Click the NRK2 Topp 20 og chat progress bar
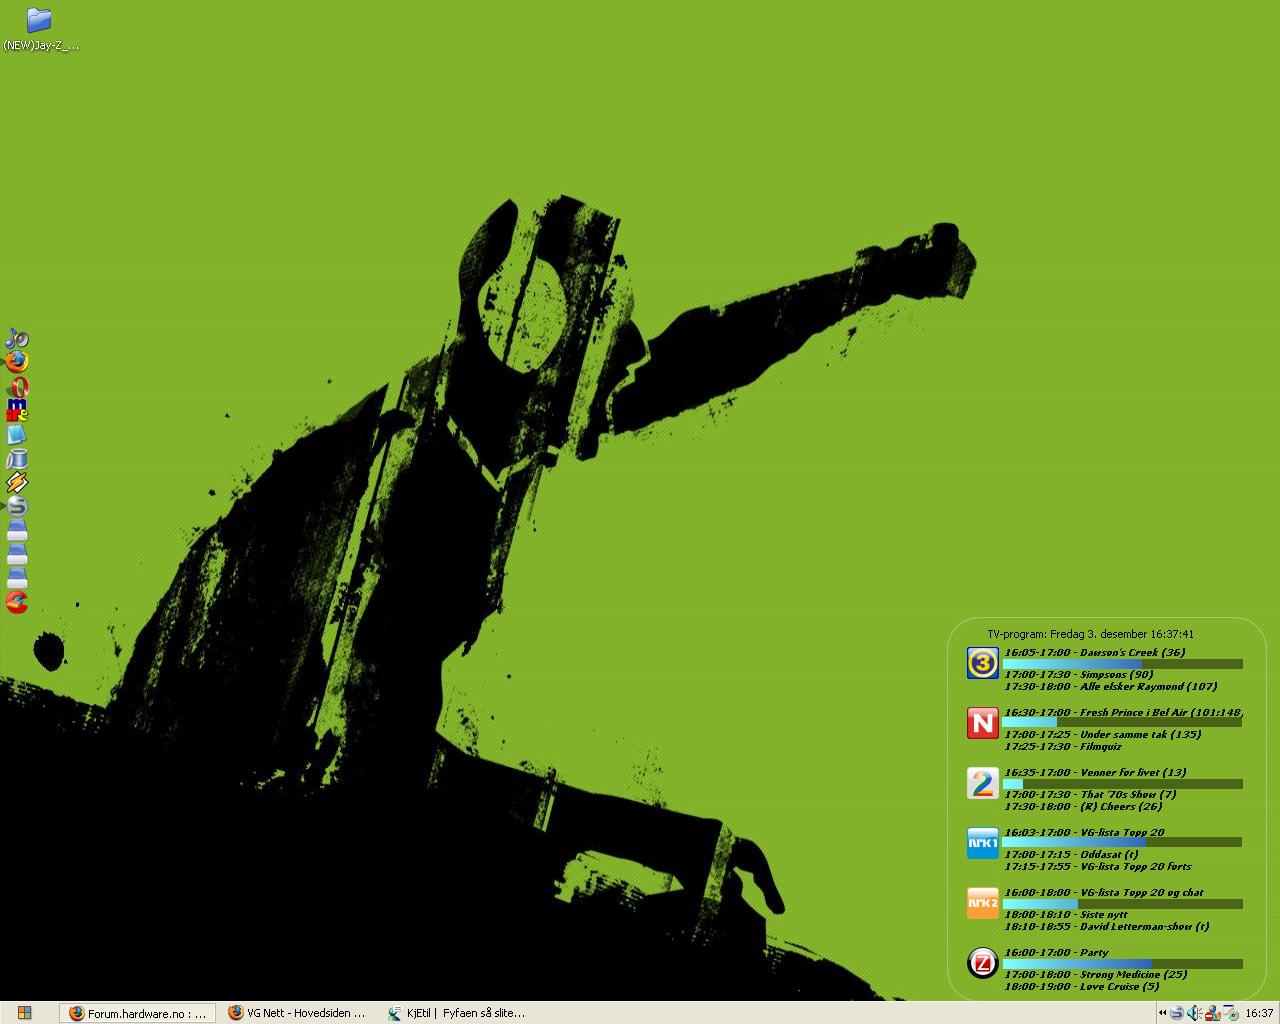The image size is (1280, 1024). pyautogui.click(x=1122, y=904)
